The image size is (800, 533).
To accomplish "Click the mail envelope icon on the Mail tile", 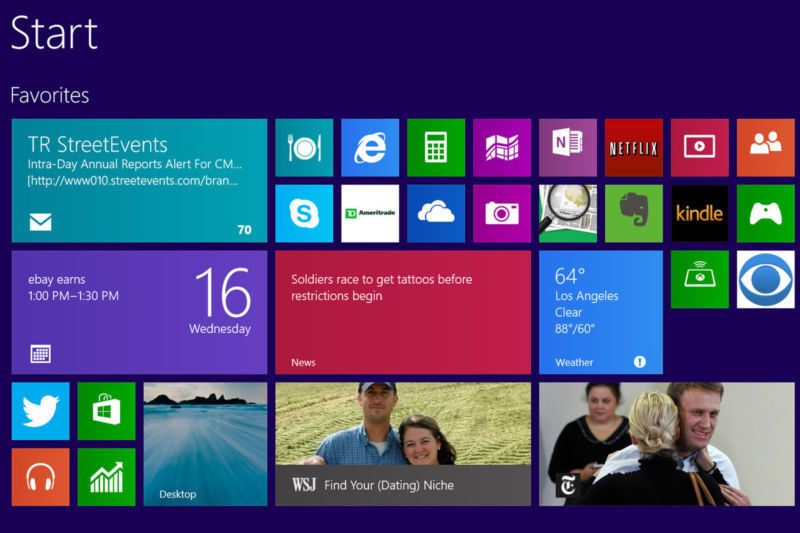I will tap(40, 222).
